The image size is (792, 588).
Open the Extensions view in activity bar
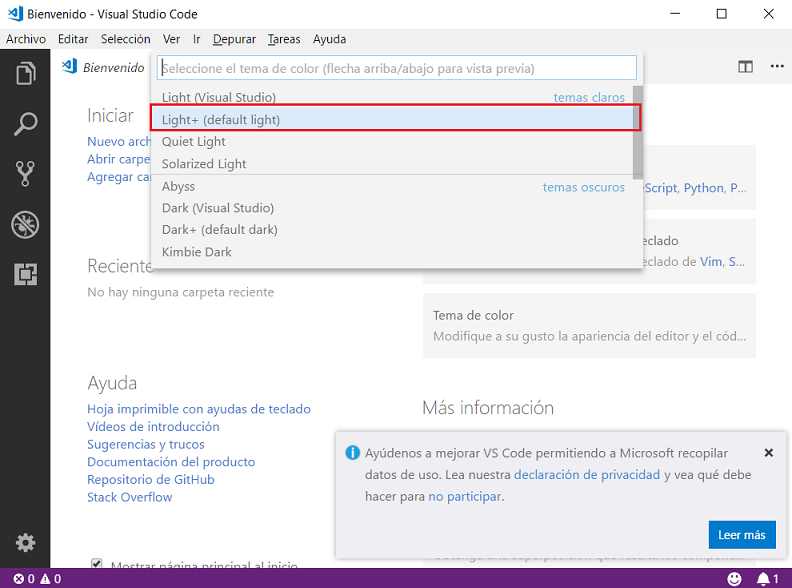click(x=25, y=274)
